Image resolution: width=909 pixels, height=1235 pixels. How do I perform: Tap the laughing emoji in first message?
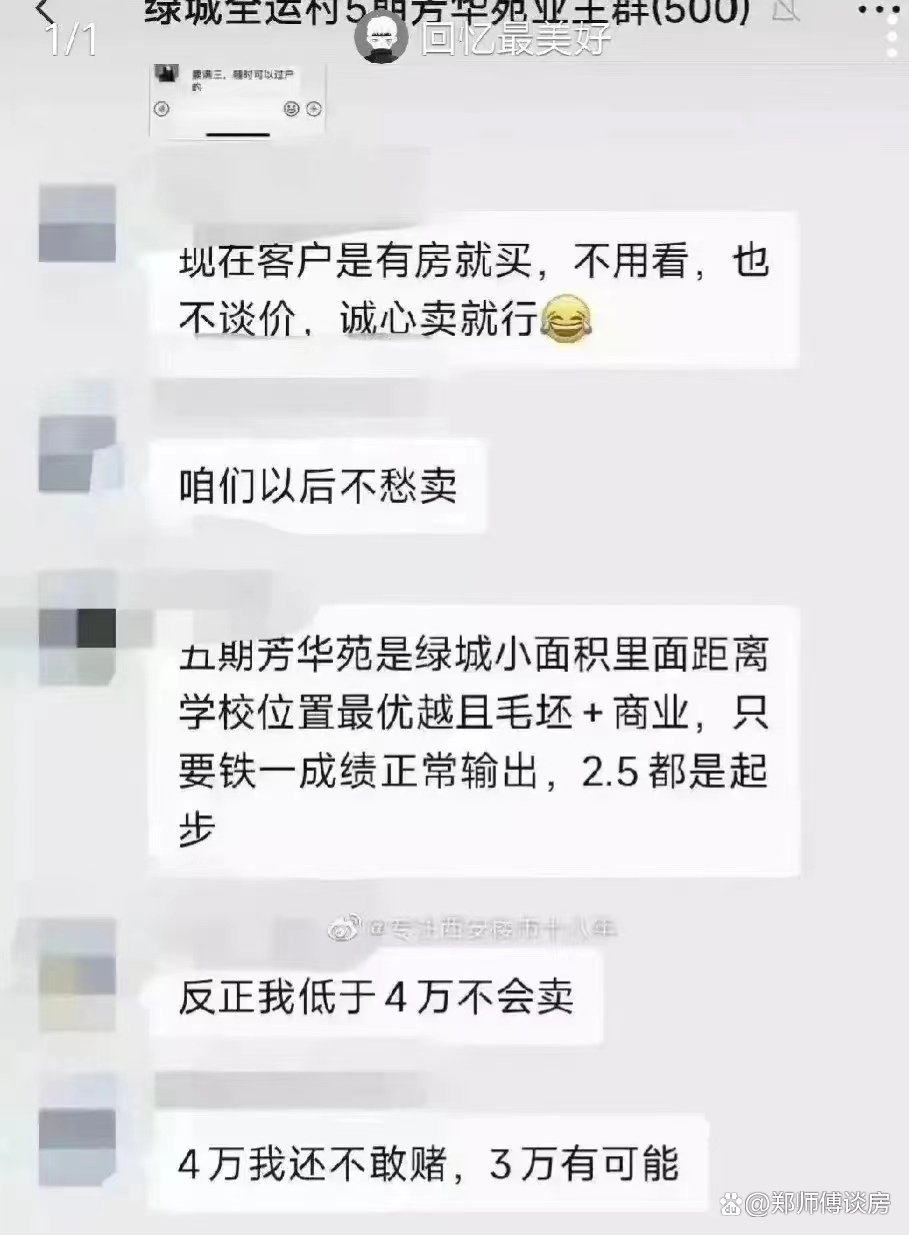coord(566,322)
